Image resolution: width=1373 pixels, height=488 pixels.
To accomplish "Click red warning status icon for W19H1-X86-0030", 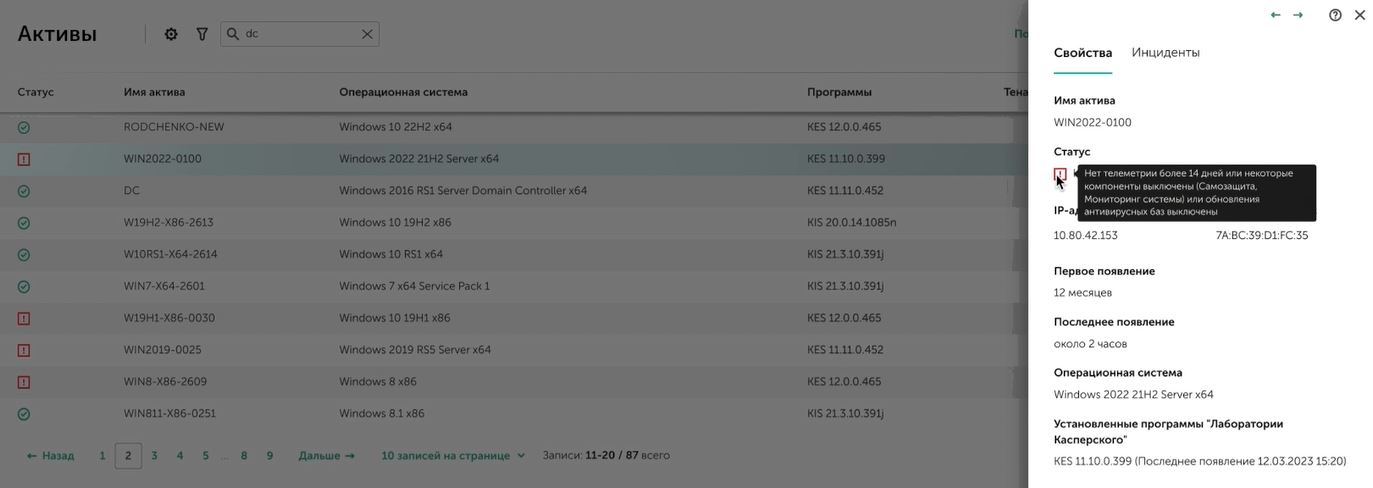I will [24, 318].
